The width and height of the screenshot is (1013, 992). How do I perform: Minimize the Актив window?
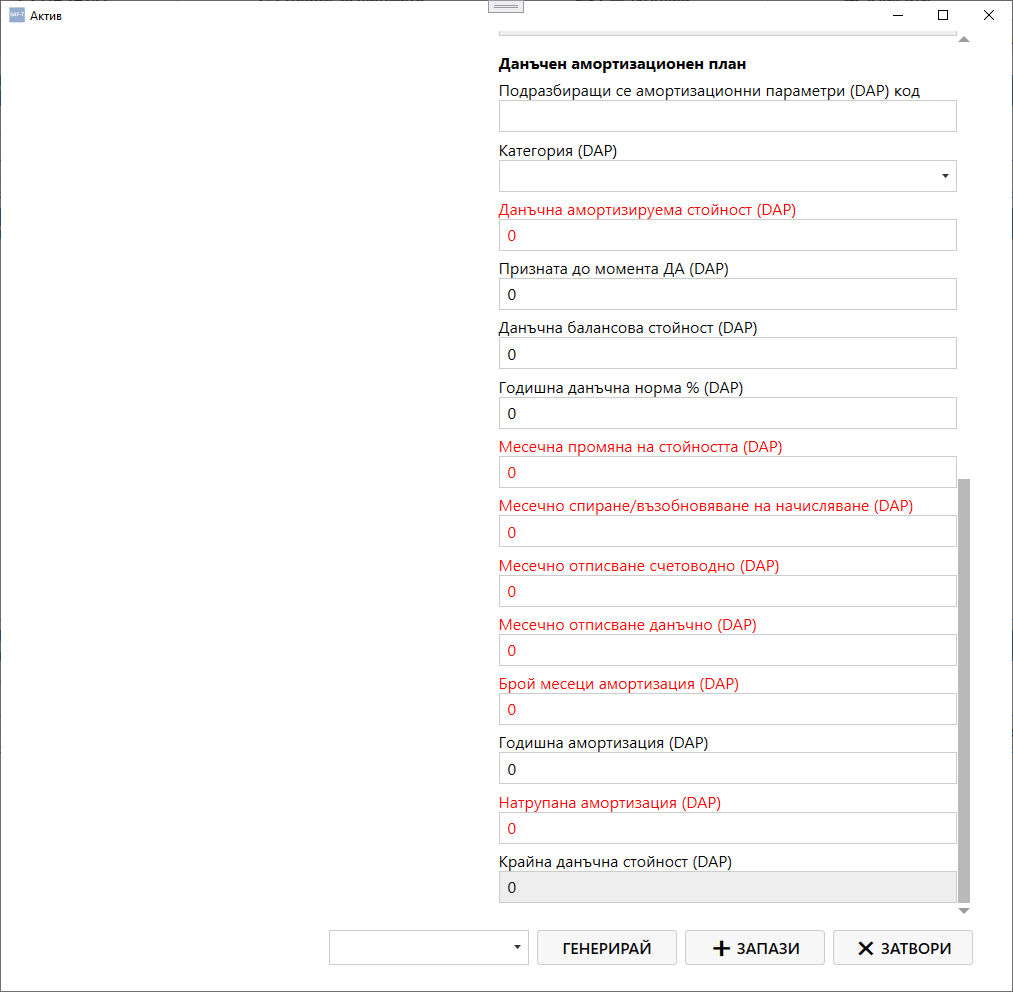(x=898, y=15)
